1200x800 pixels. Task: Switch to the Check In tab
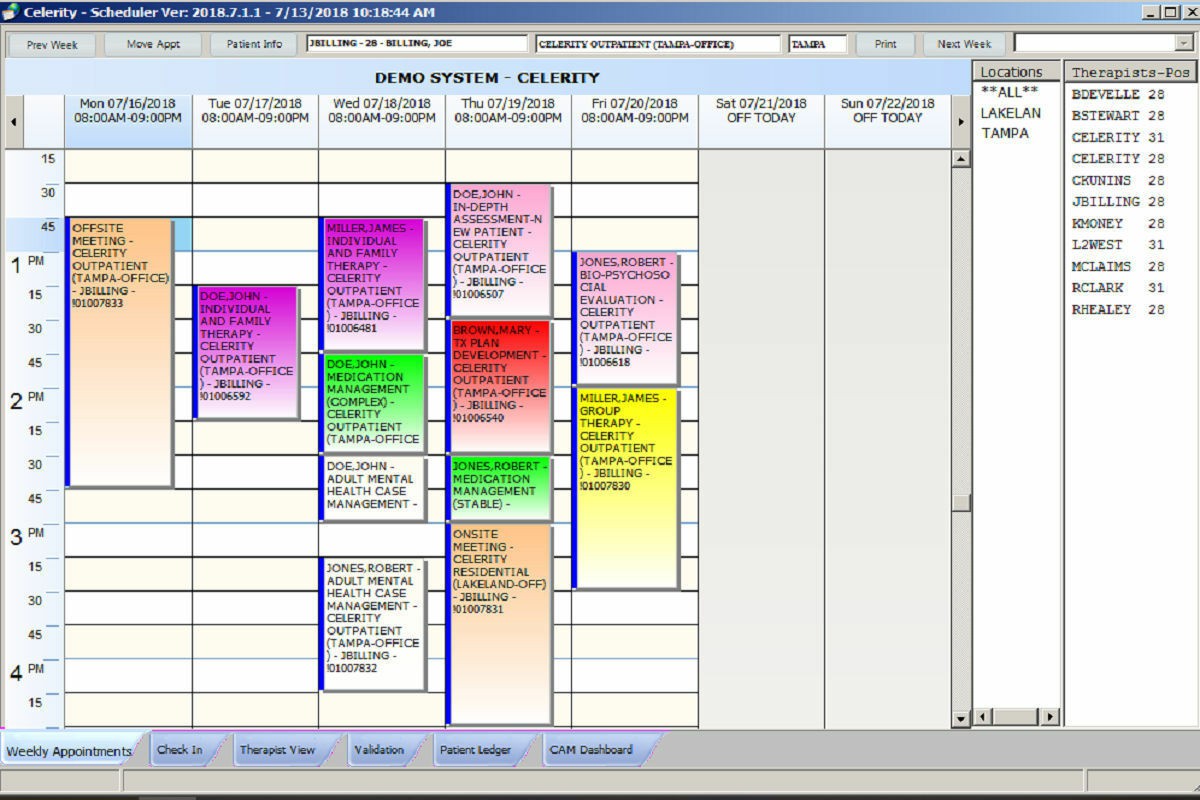click(x=180, y=749)
